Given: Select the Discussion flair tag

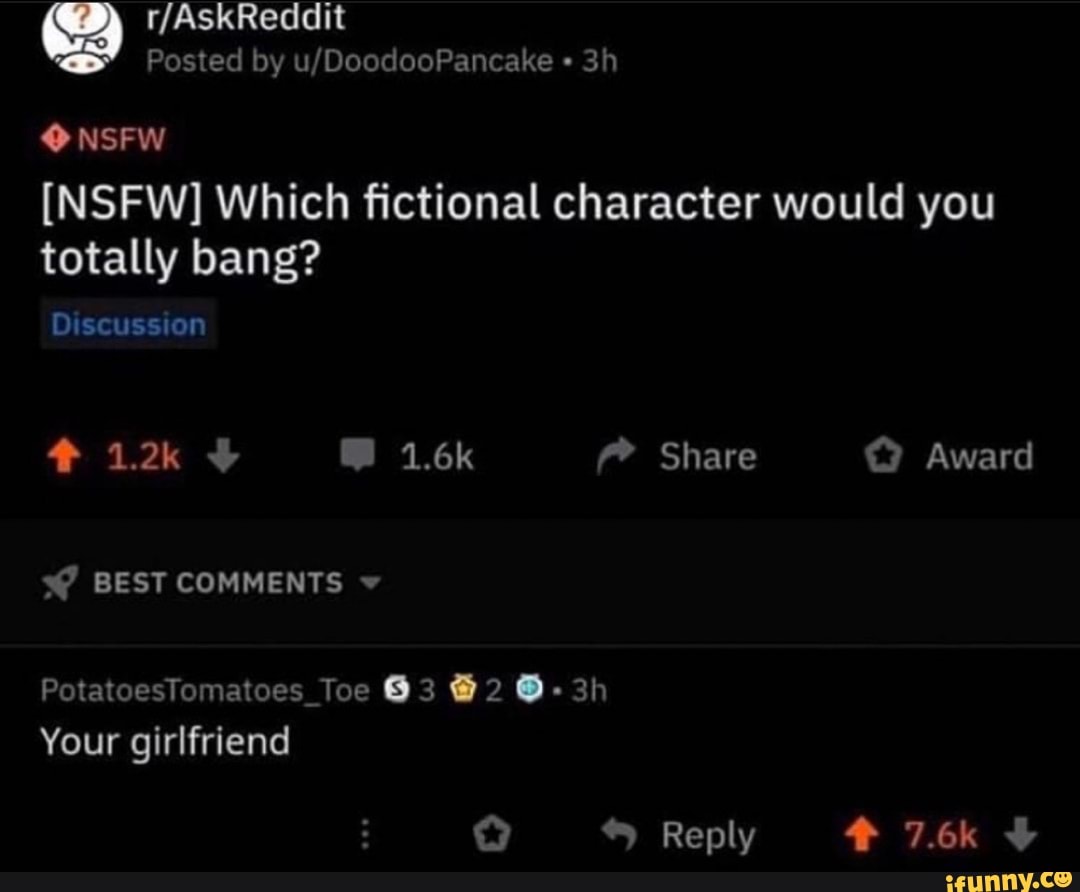Looking at the screenshot, I should pos(129,324).
